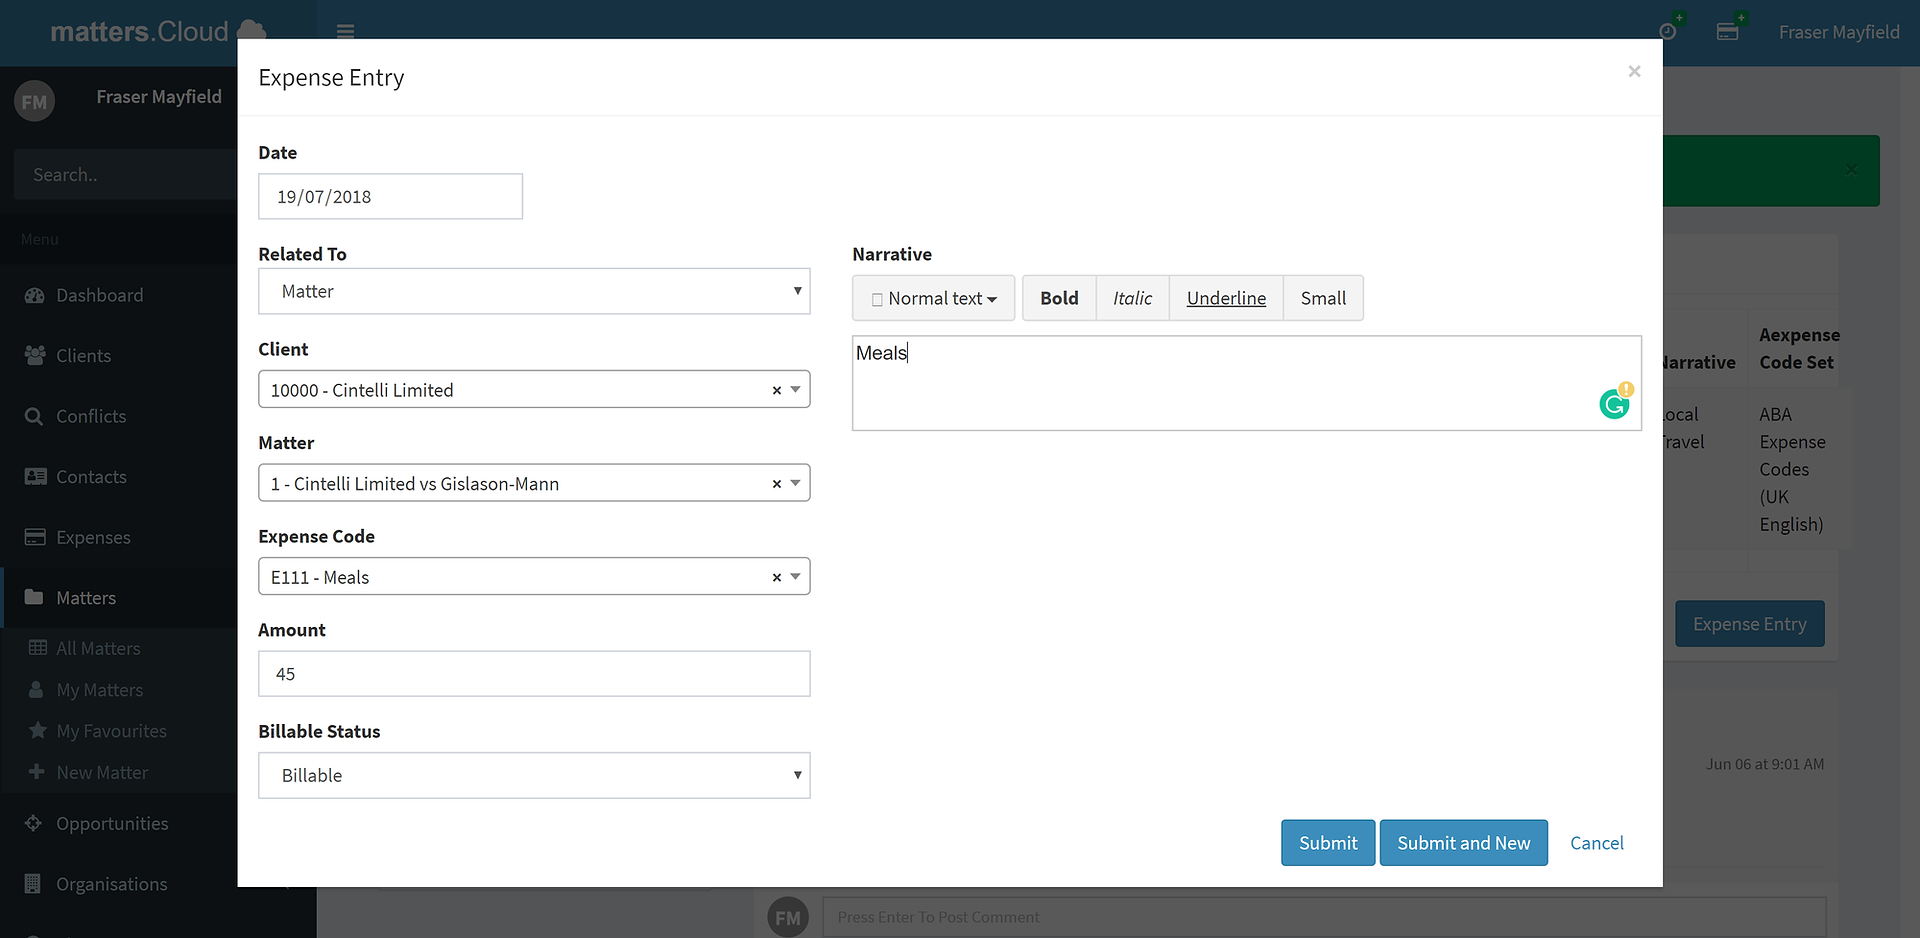Close the Expense Entry dialog
1920x938 pixels.
point(1634,71)
